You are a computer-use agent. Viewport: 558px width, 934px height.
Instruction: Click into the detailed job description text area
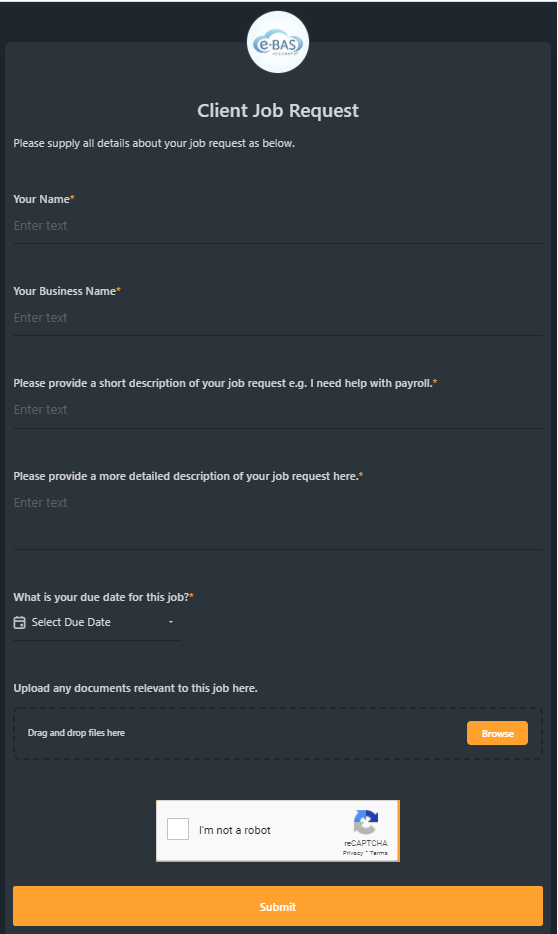pyautogui.click(x=278, y=520)
